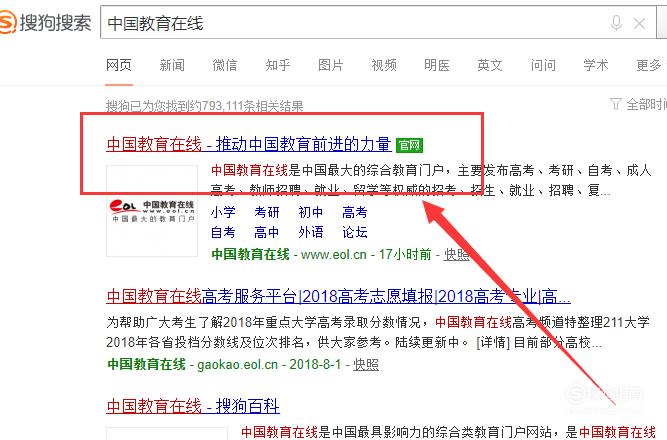This screenshot has width=667, height=440.
Task: Click the www.eol.cn URL text
Action: pyautogui.click(x=334, y=254)
